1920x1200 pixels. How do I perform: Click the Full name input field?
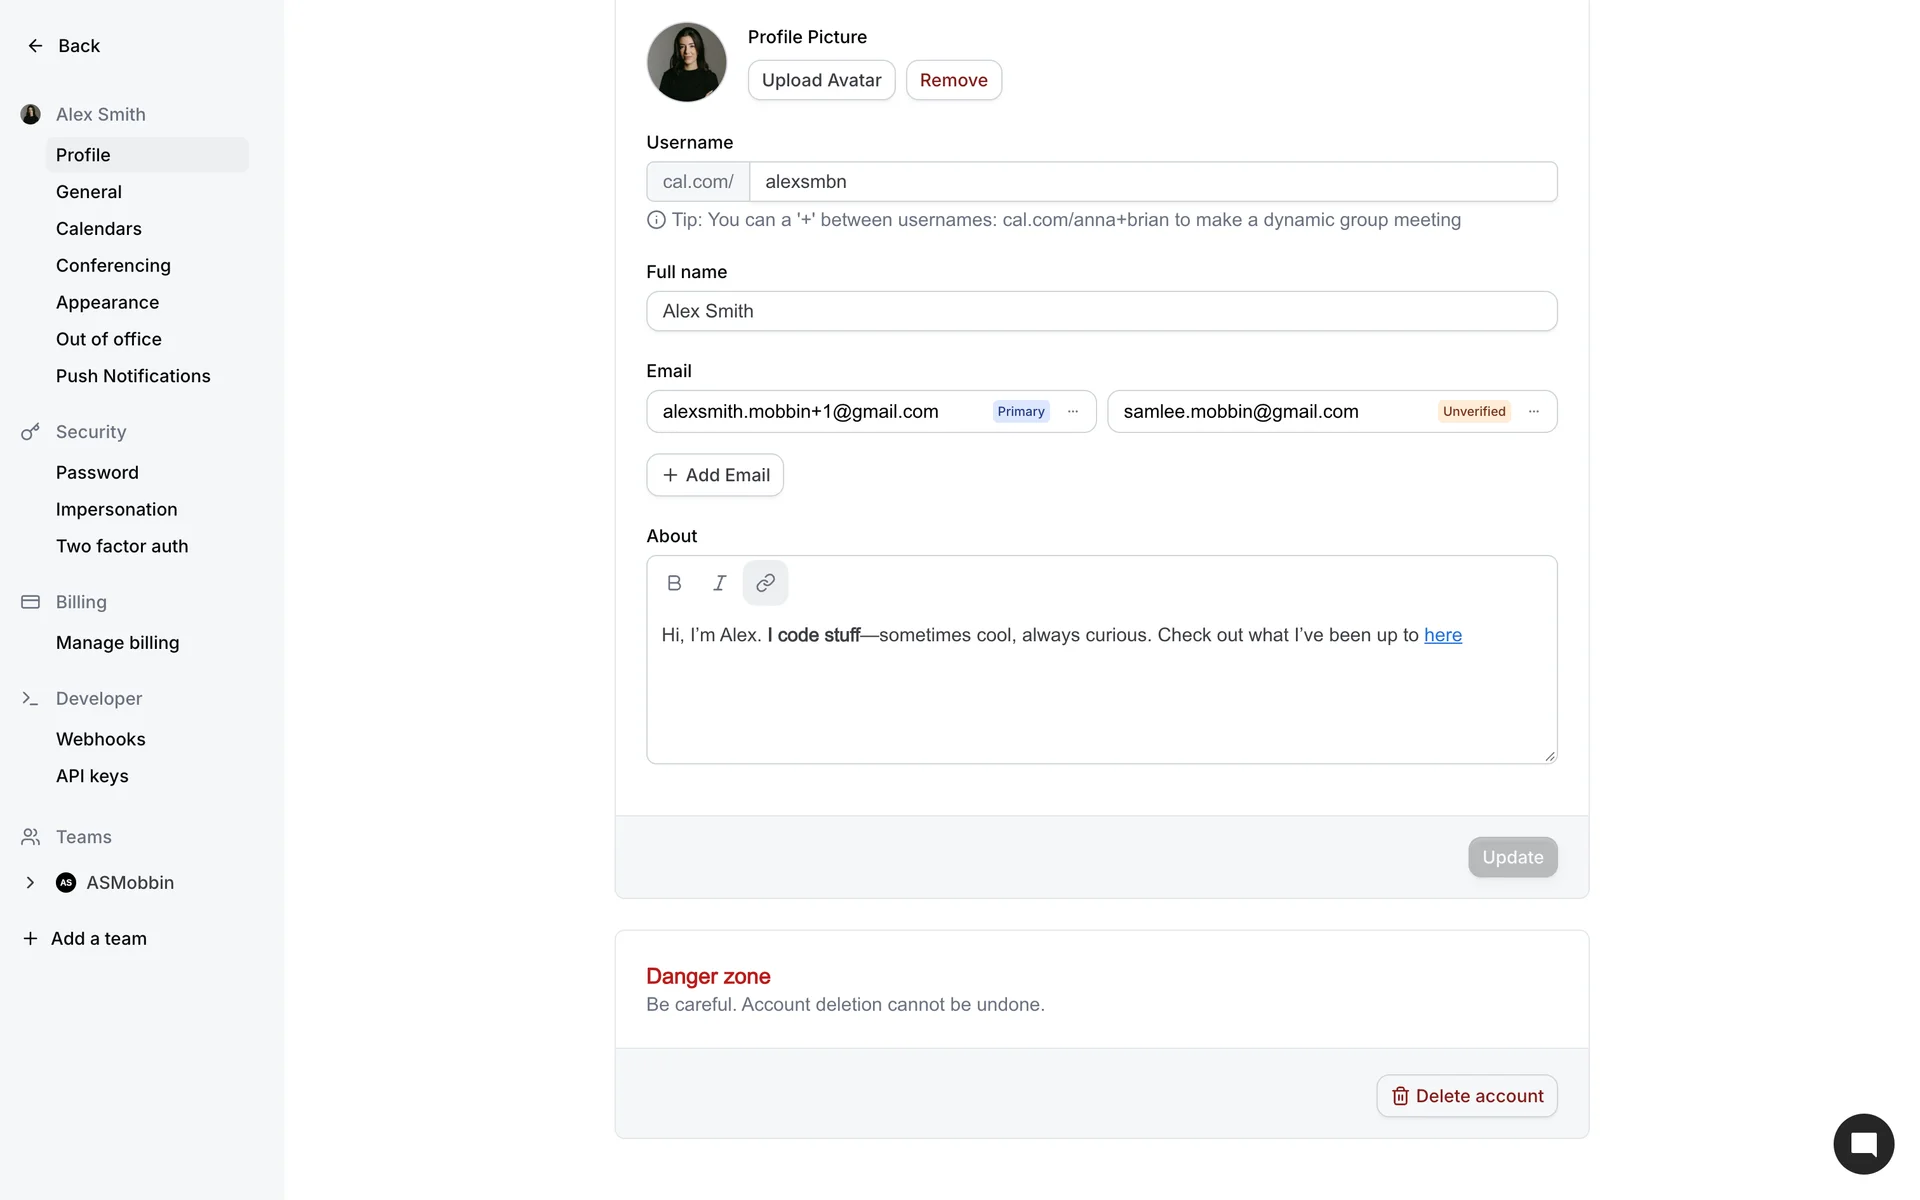[x=1101, y=312]
